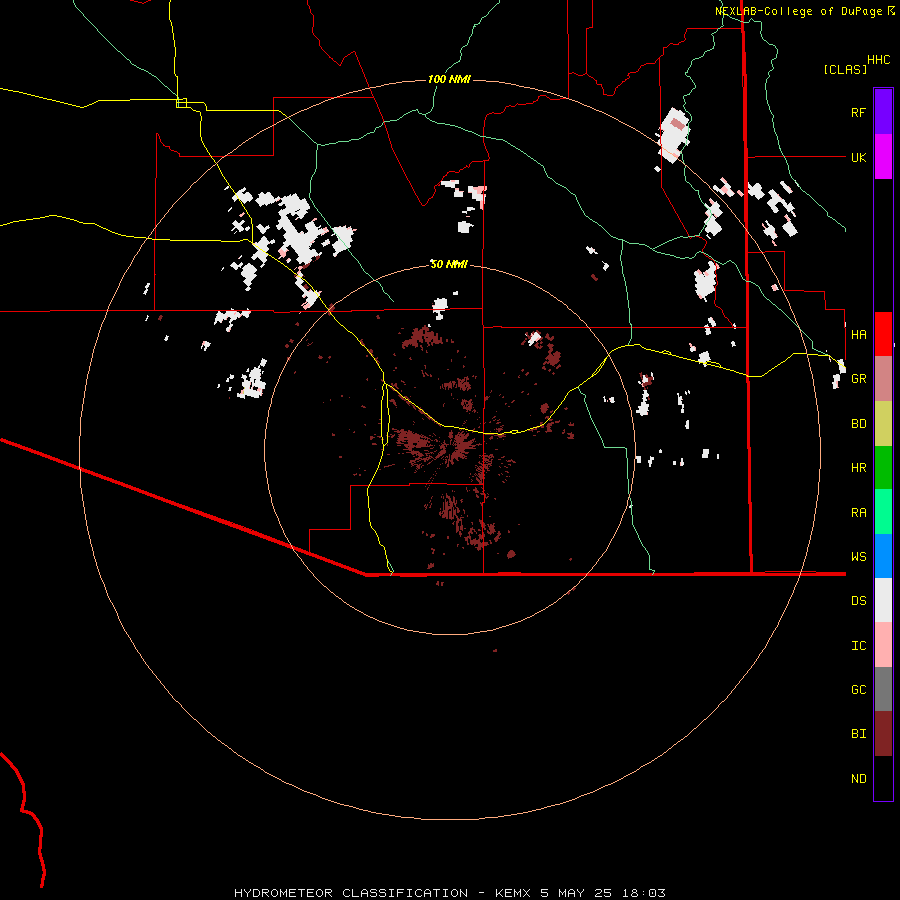Click the WS blue legend swatch
Viewport: 900px width, 900px height.
click(x=883, y=556)
